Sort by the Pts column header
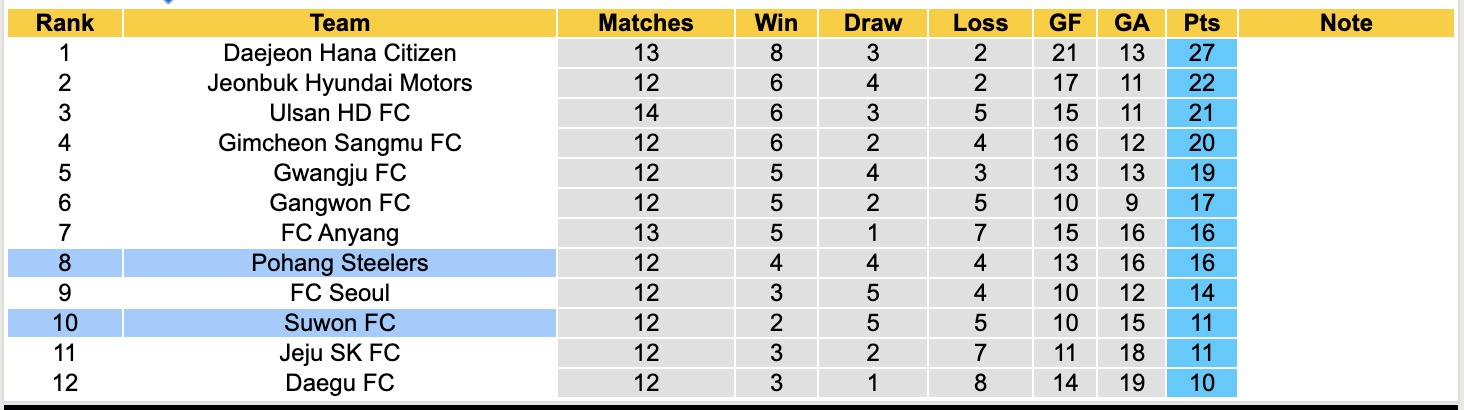Image resolution: width=1464 pixels, height=410 pixels. 1201,23
